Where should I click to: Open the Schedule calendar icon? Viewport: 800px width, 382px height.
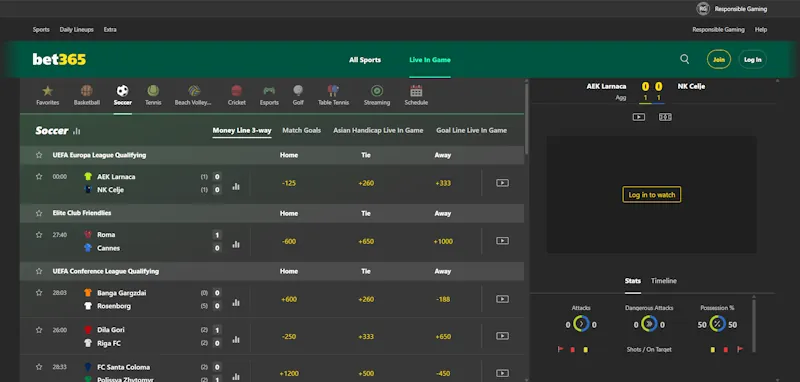coord(416,91)
